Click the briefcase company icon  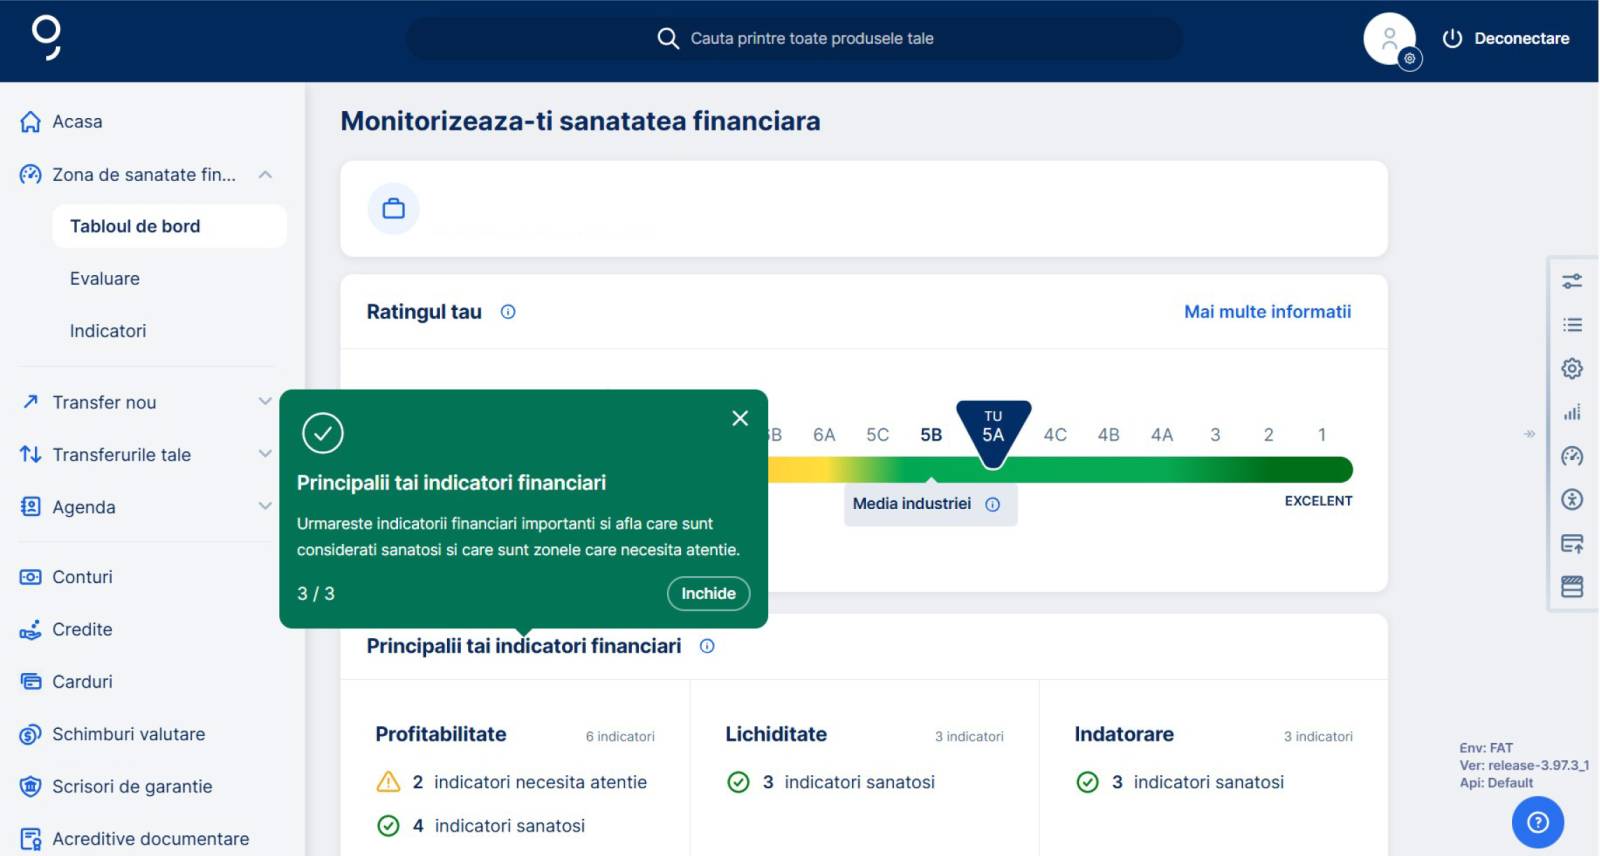(394, 208)
